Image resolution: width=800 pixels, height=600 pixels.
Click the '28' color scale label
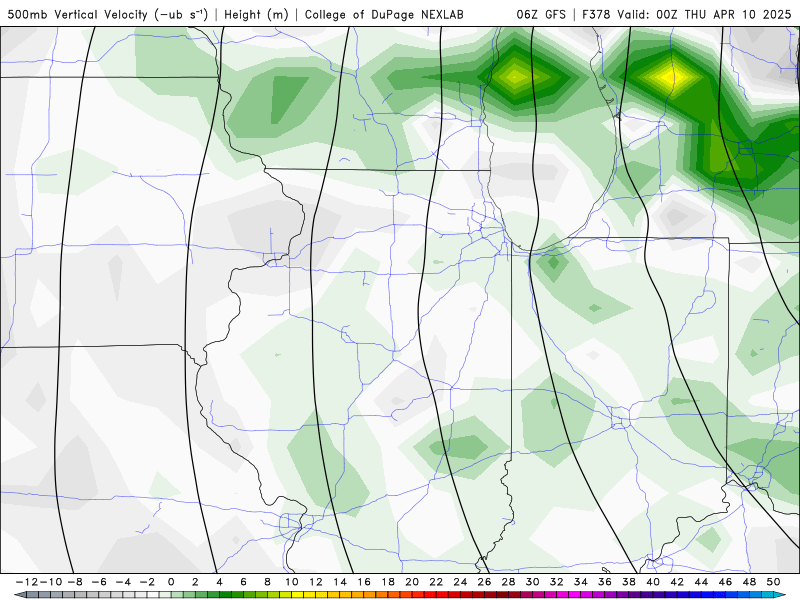[x=508, y=582]
